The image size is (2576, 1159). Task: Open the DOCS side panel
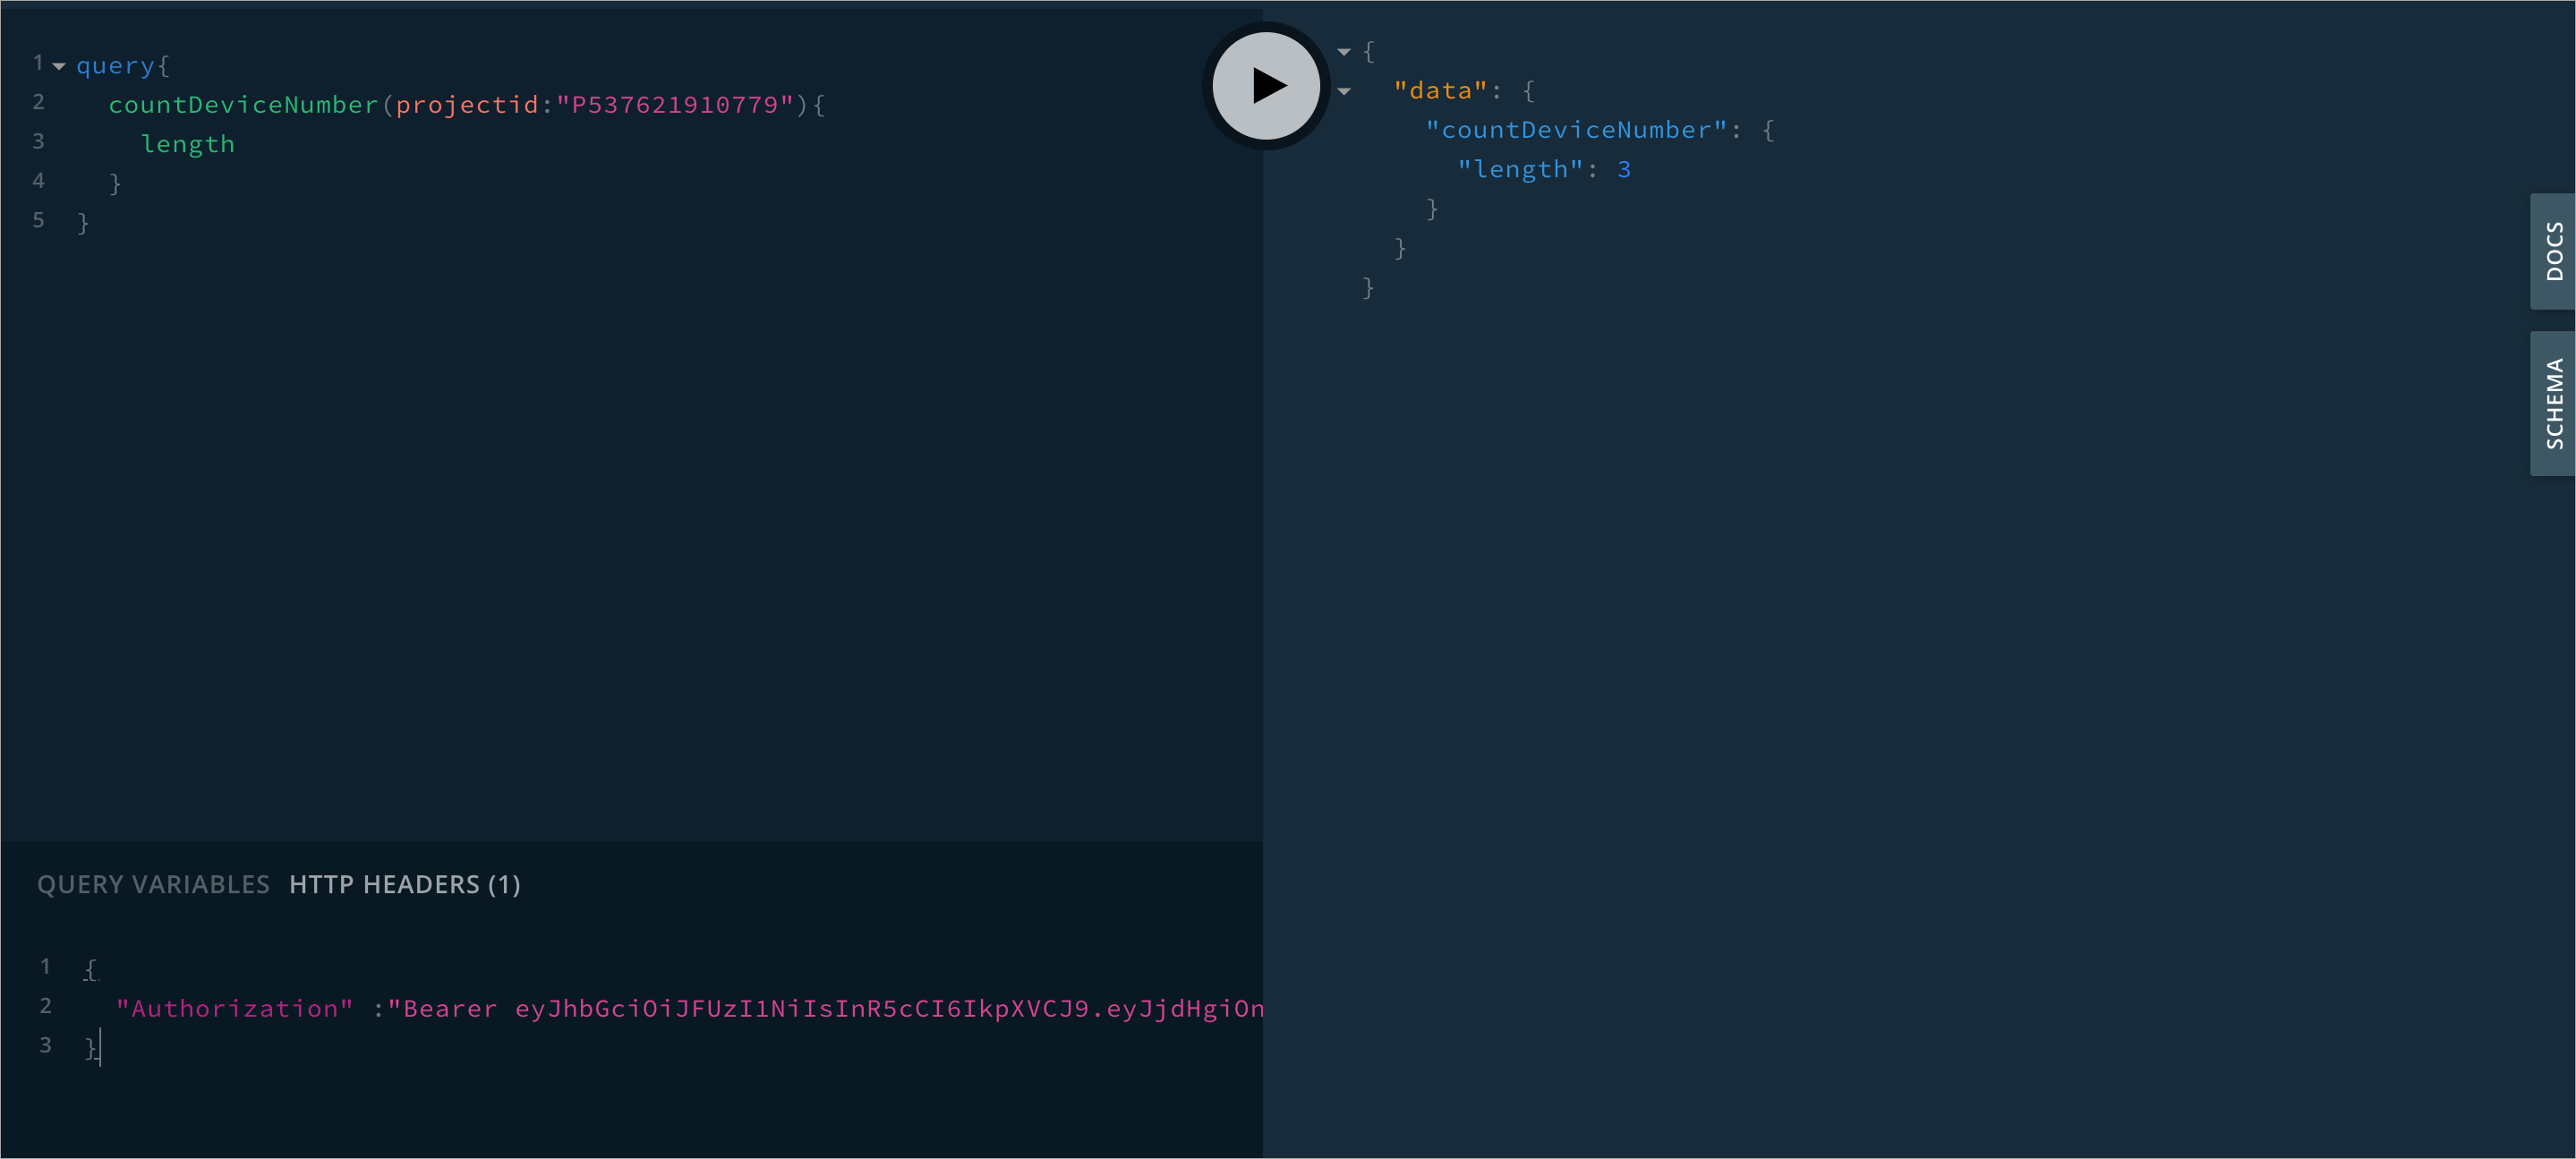pos(2553,251)
